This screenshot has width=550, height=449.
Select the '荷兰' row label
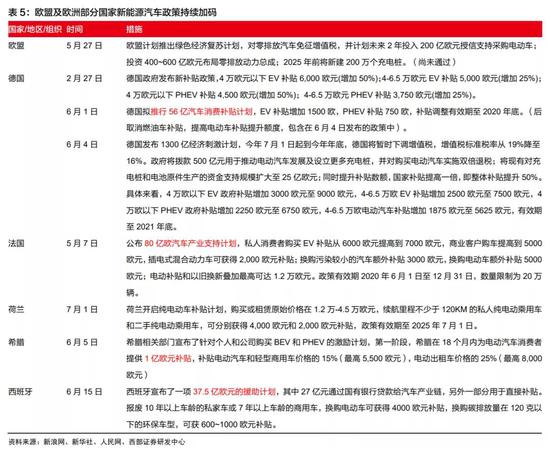coord(16,309)
